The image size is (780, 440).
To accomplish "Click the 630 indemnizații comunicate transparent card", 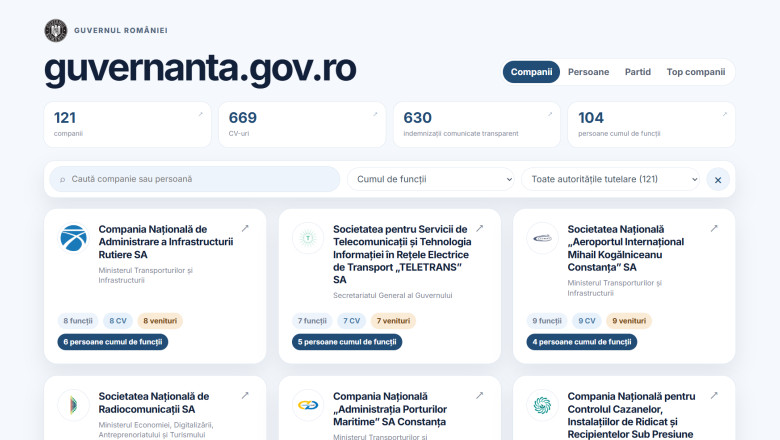I will [477, 125].
